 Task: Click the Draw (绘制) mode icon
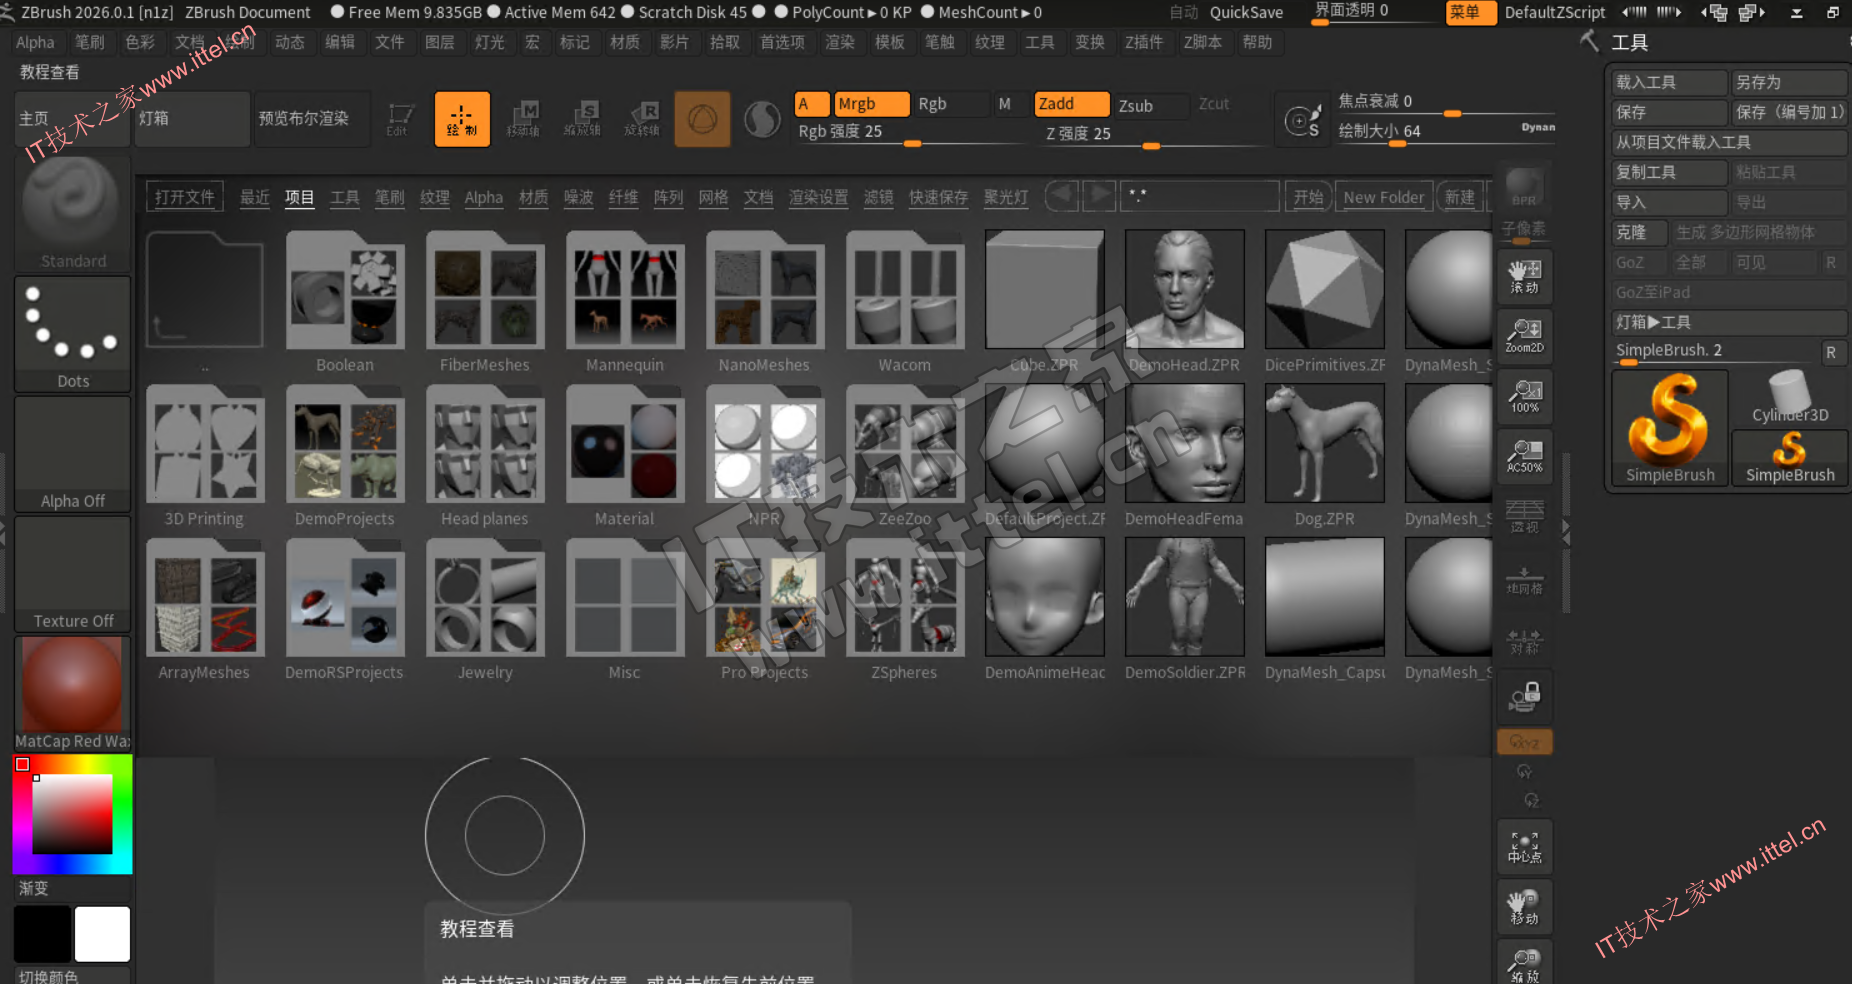(462, 119)
